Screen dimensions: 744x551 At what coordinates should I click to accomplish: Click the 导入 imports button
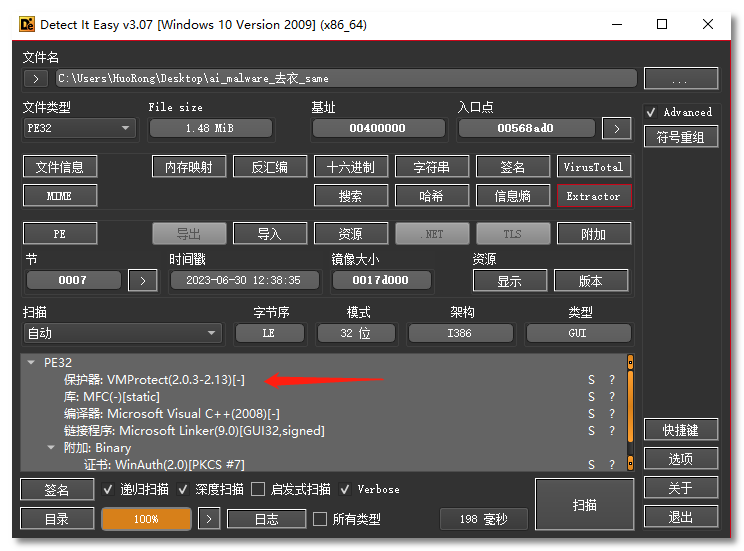[x=270, y=234]
